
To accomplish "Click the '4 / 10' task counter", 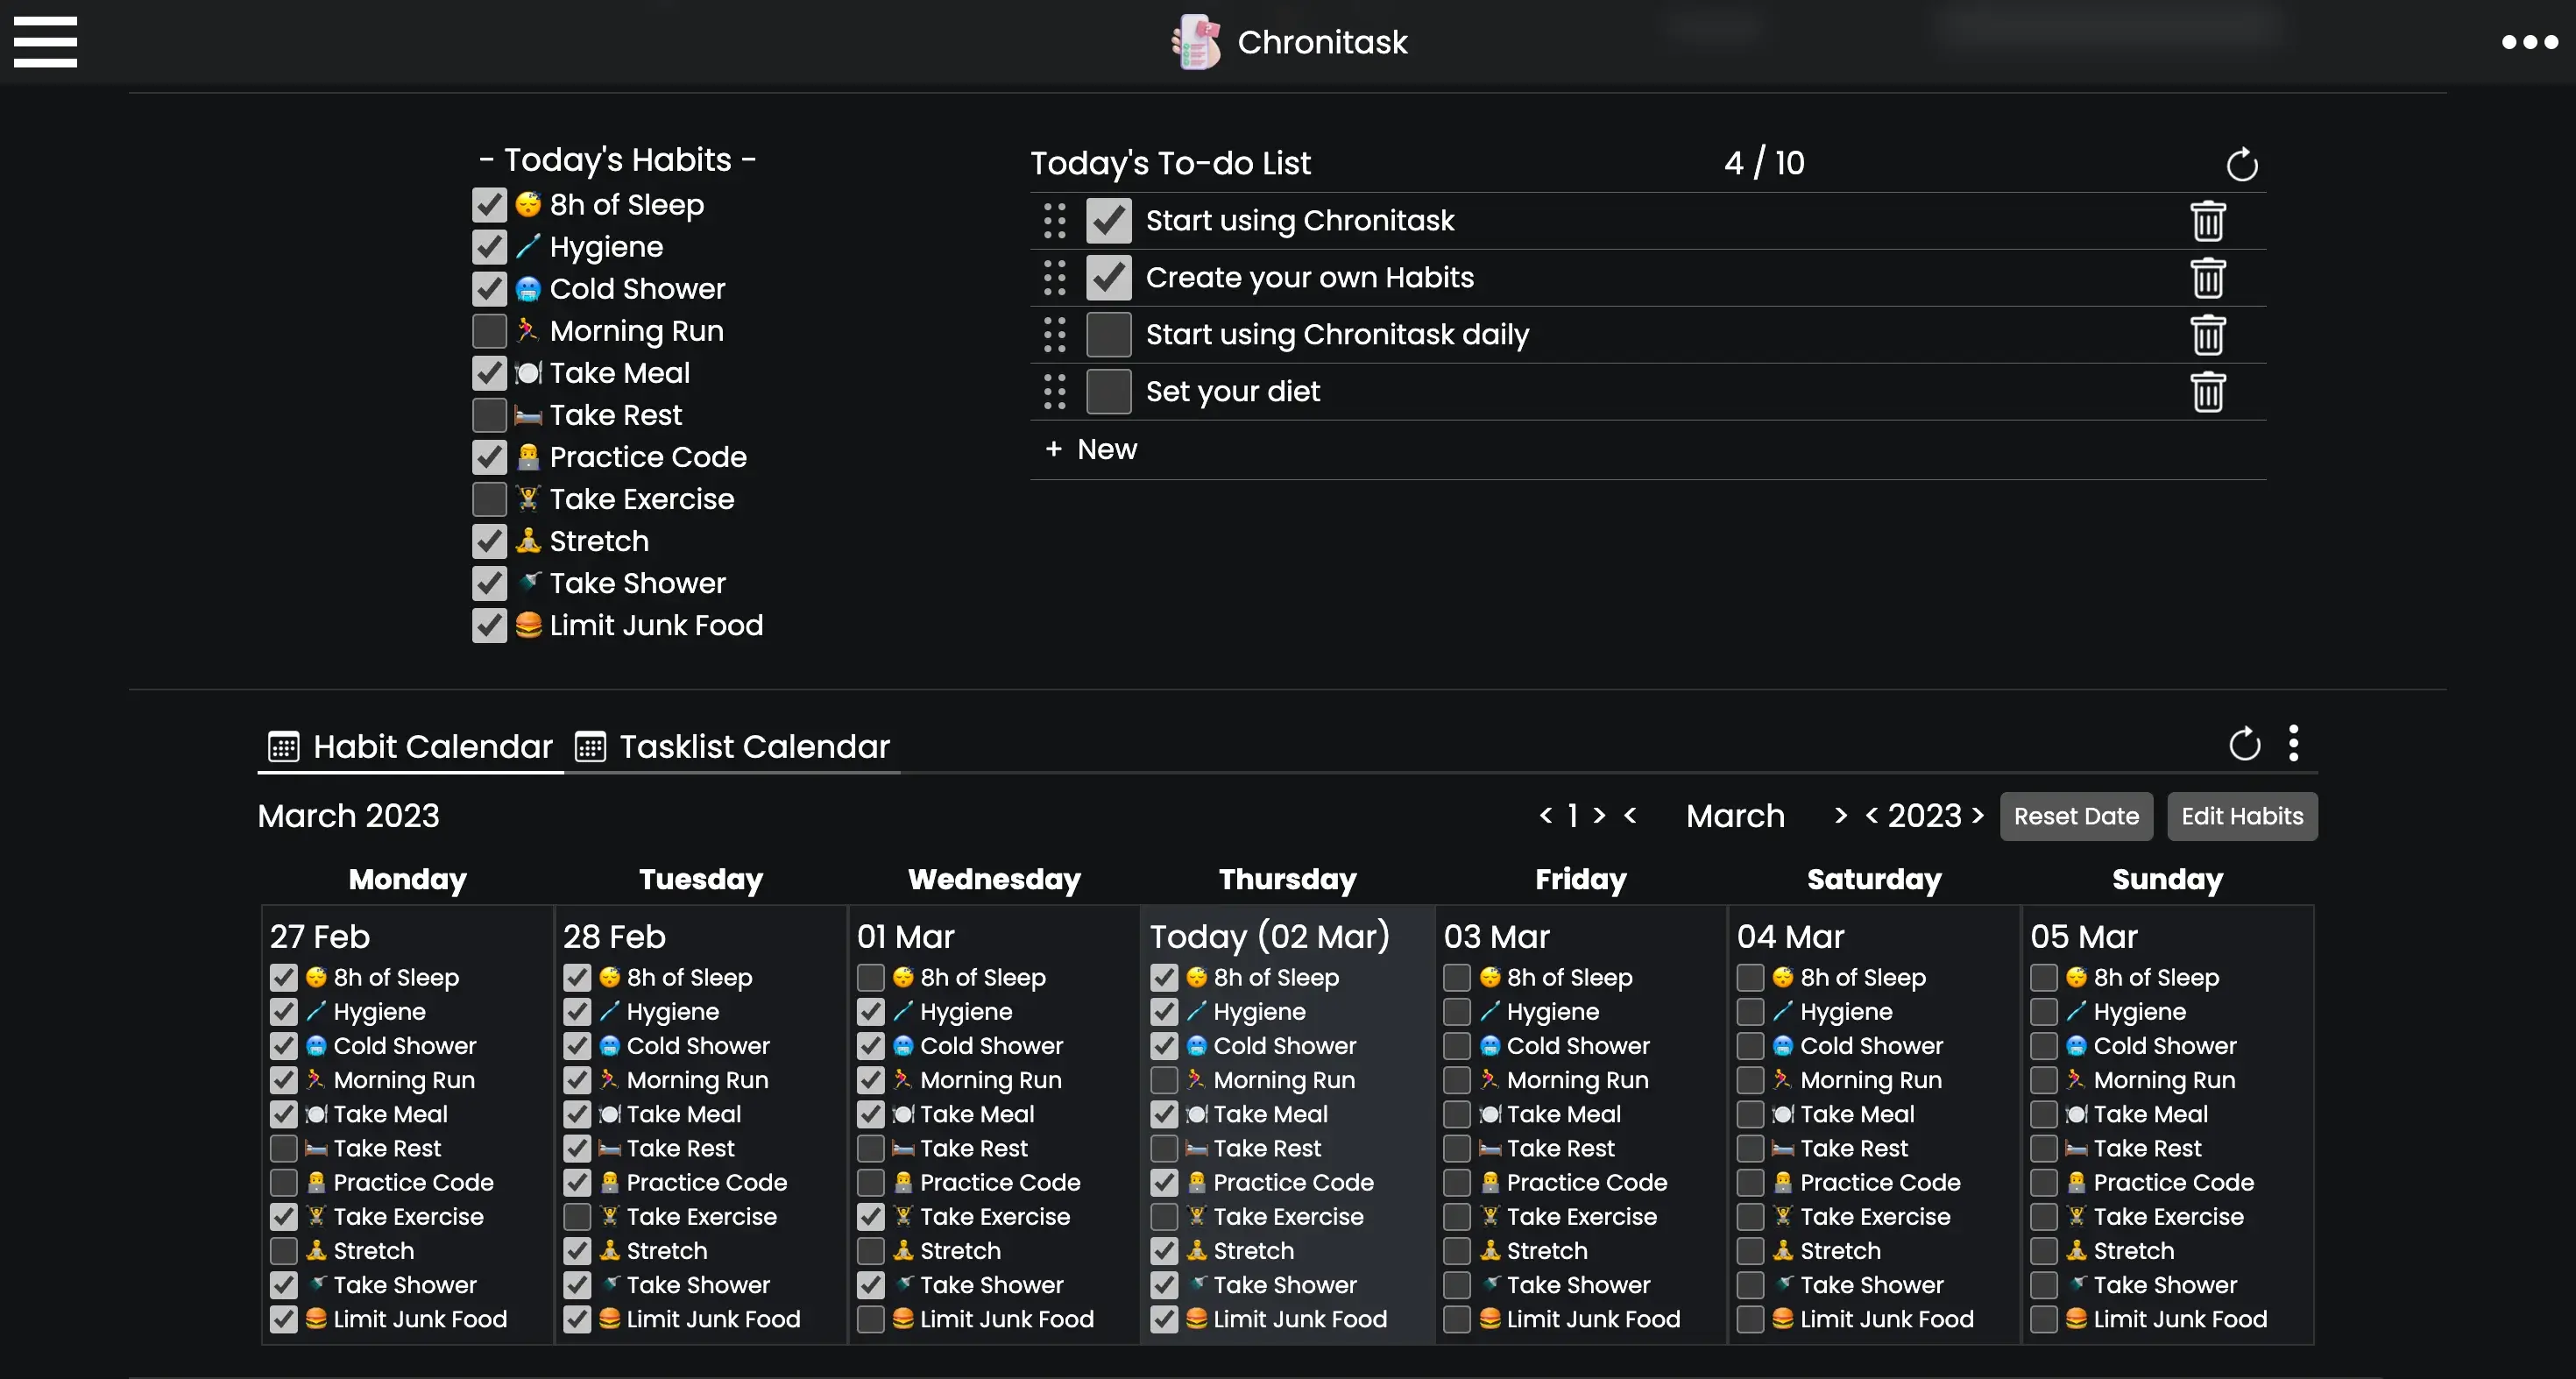I will click(x=1764, y=163).
